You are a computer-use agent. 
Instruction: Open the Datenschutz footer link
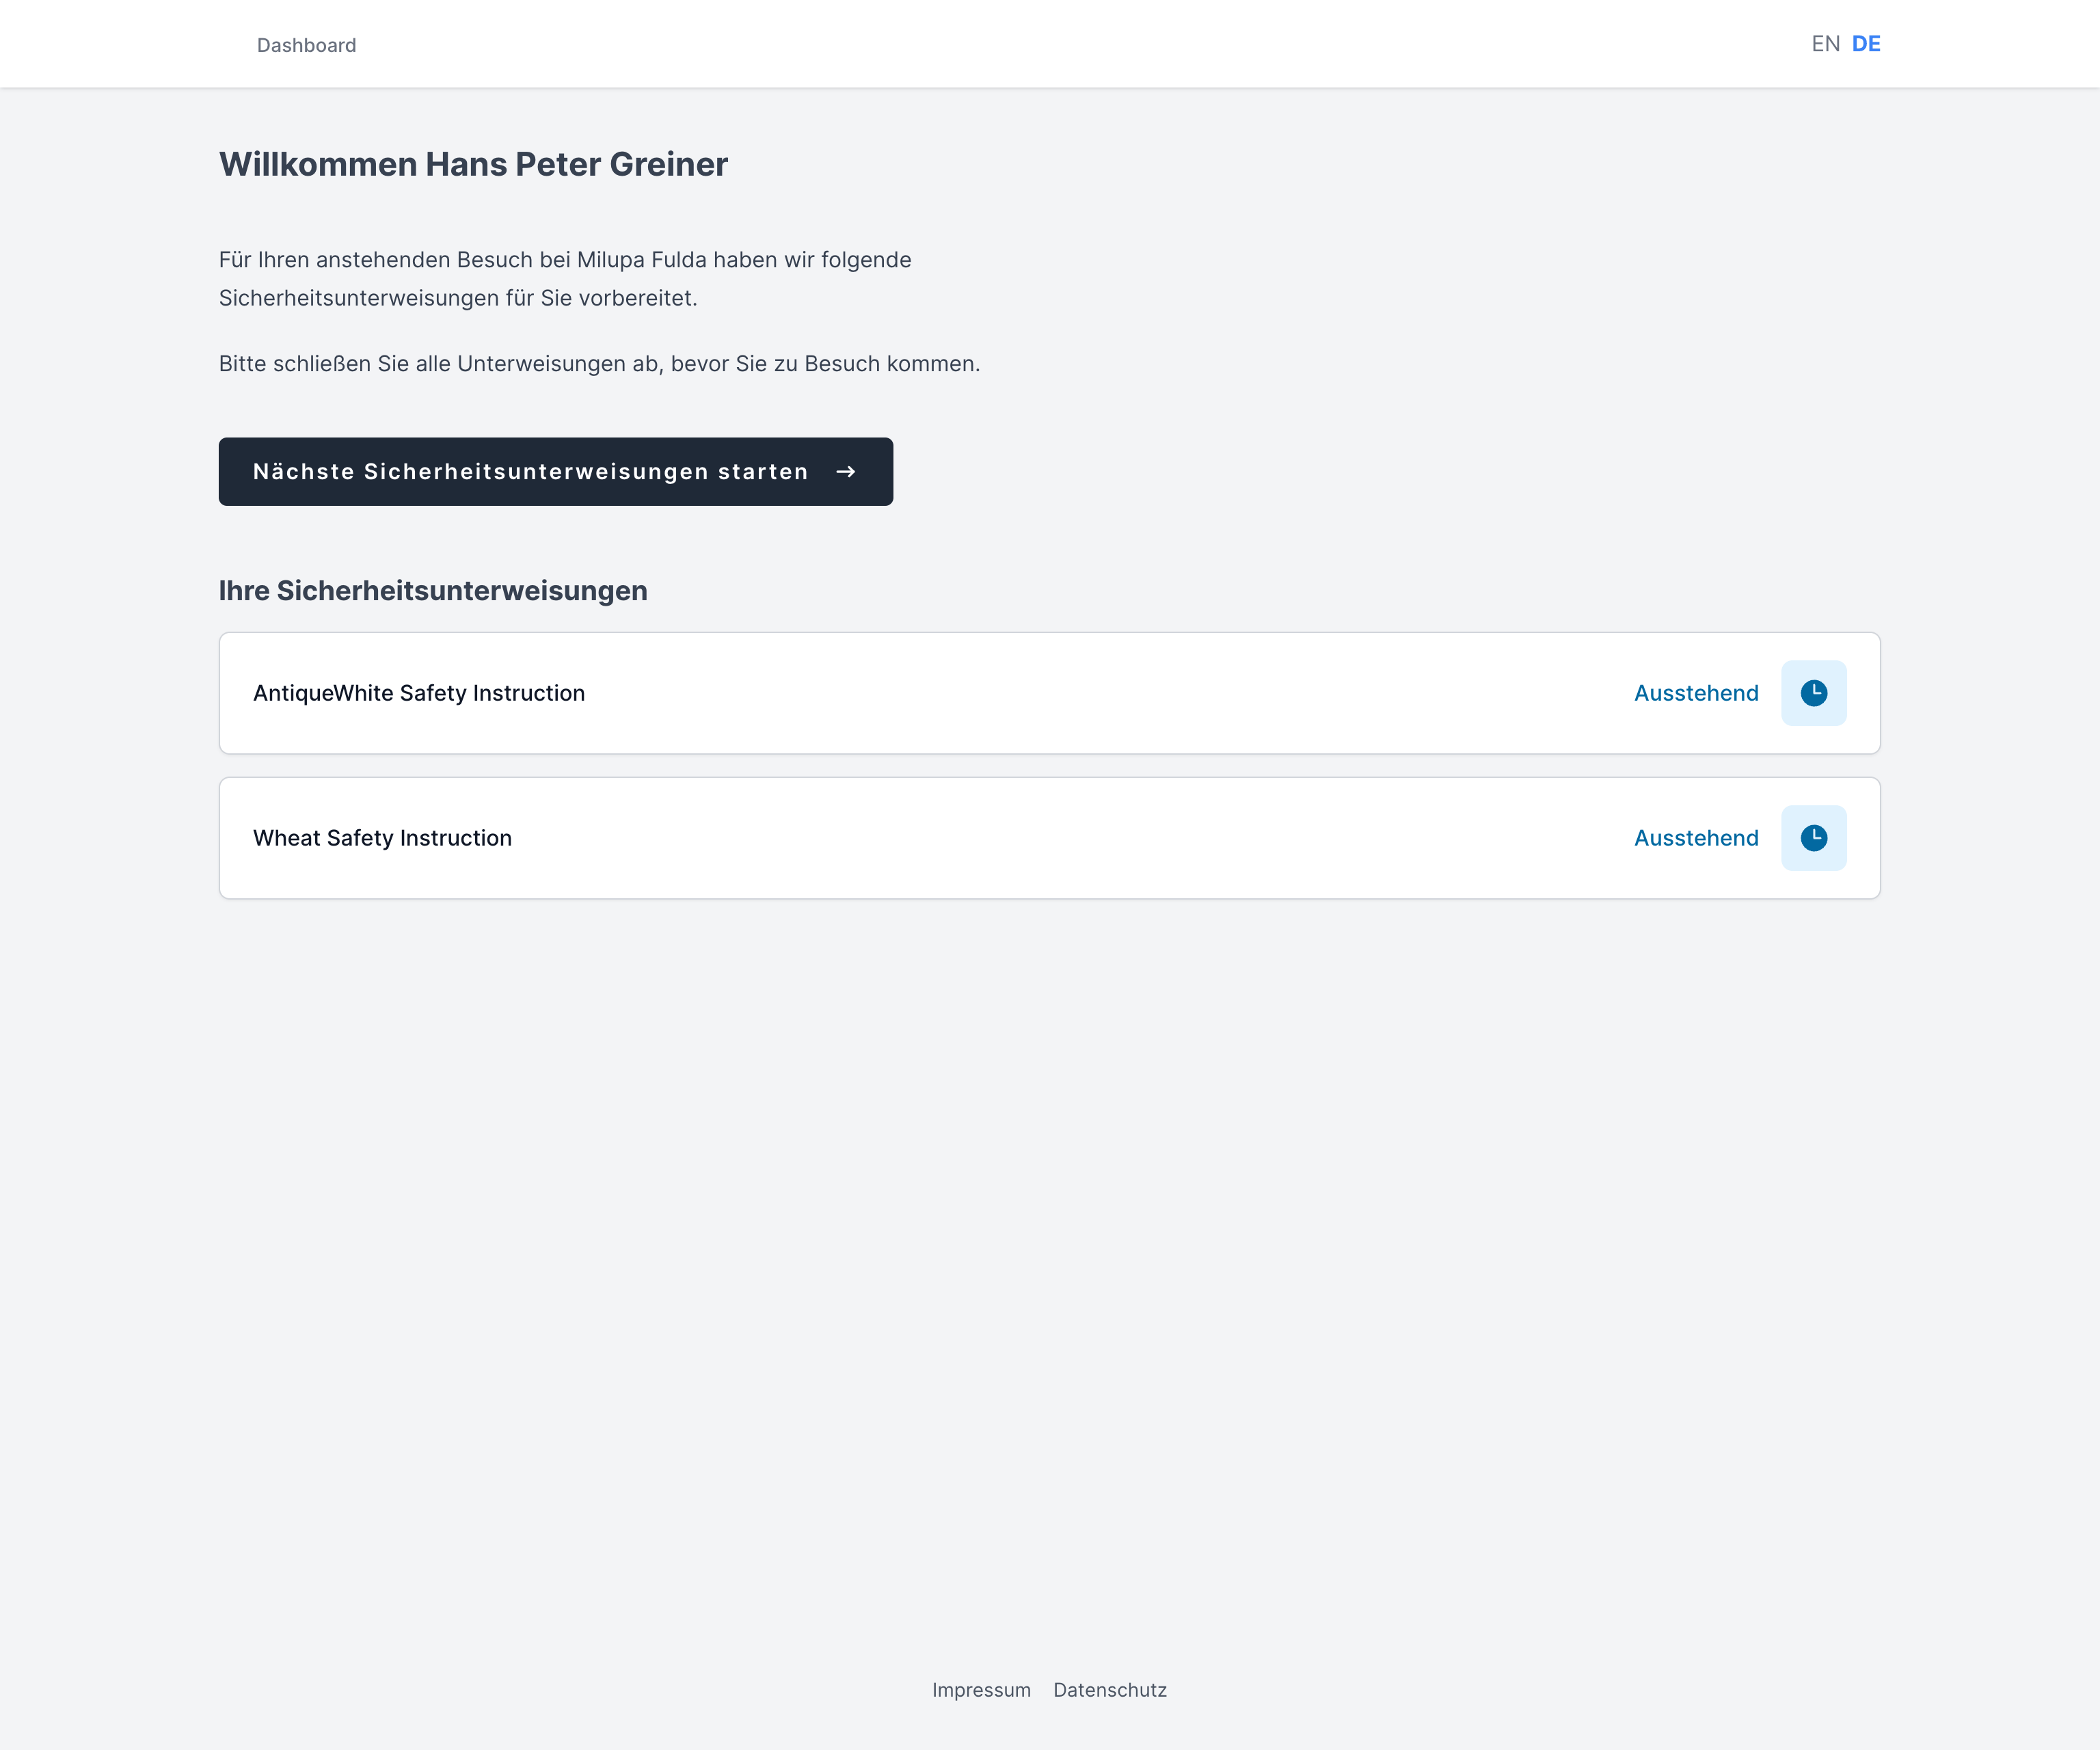[1110, 1690]
